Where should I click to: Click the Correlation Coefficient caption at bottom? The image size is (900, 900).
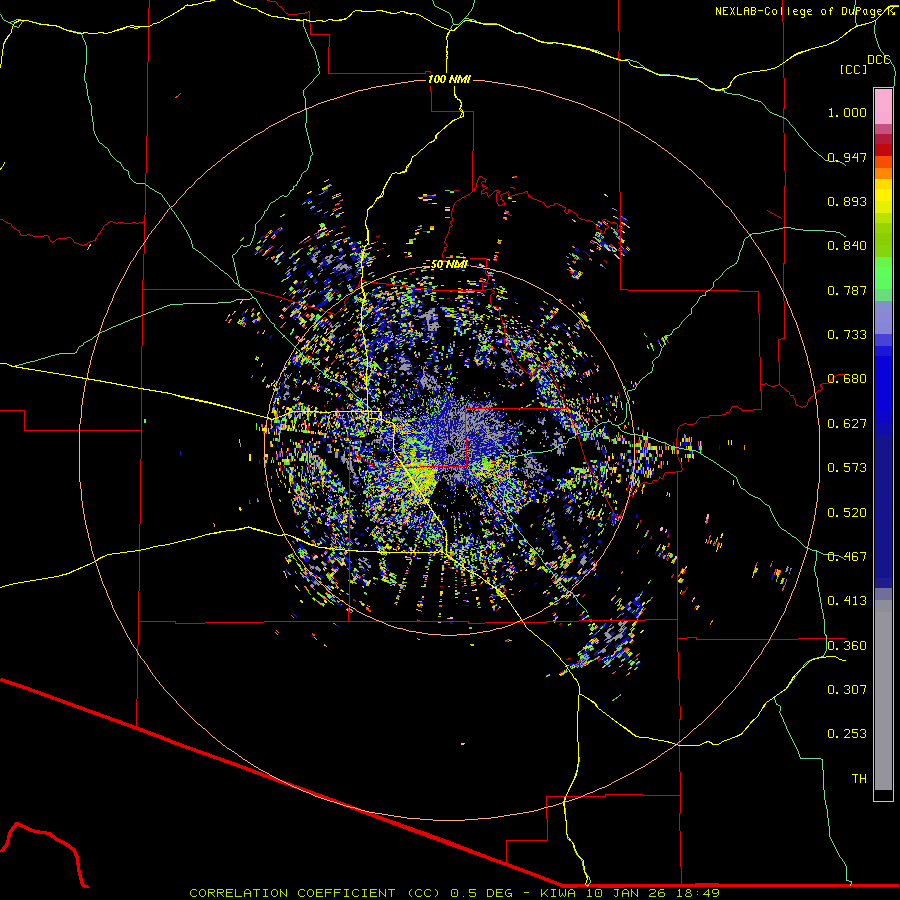click(x=455, y=893)
